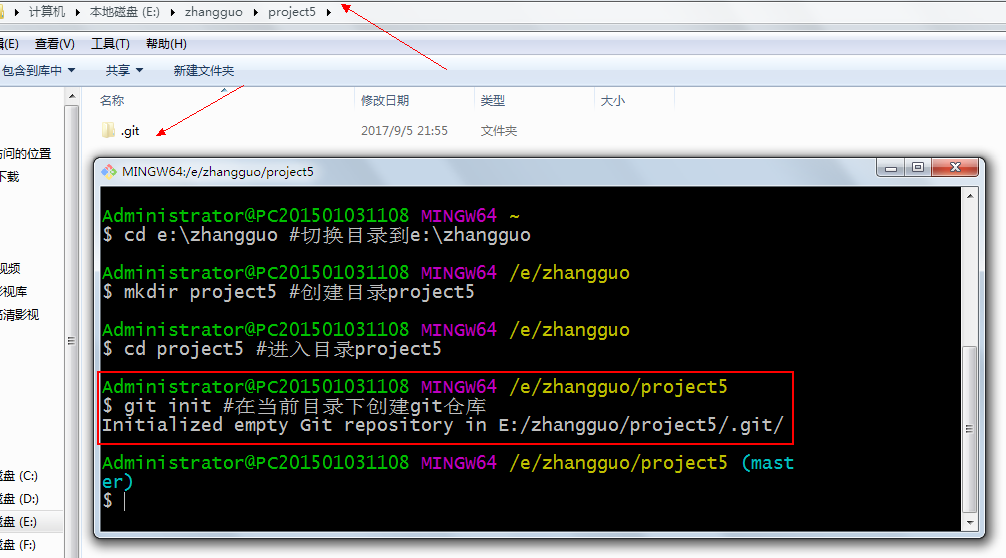Maximize the MINGW64 terminal window
1006x558 pixels.
pos(918,168)
